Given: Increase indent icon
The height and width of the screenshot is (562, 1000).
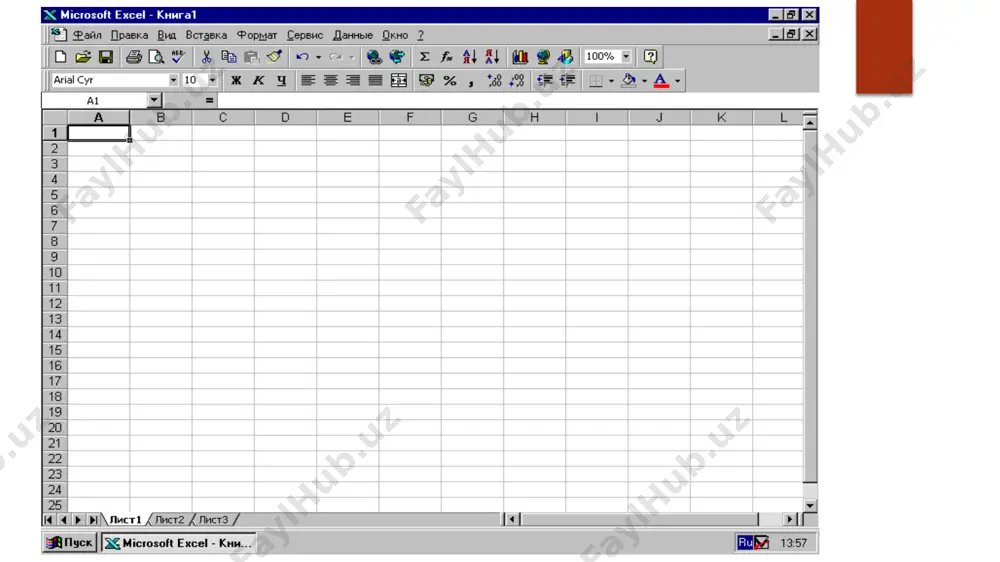Looking at the screenshot, I should point(568,80).
